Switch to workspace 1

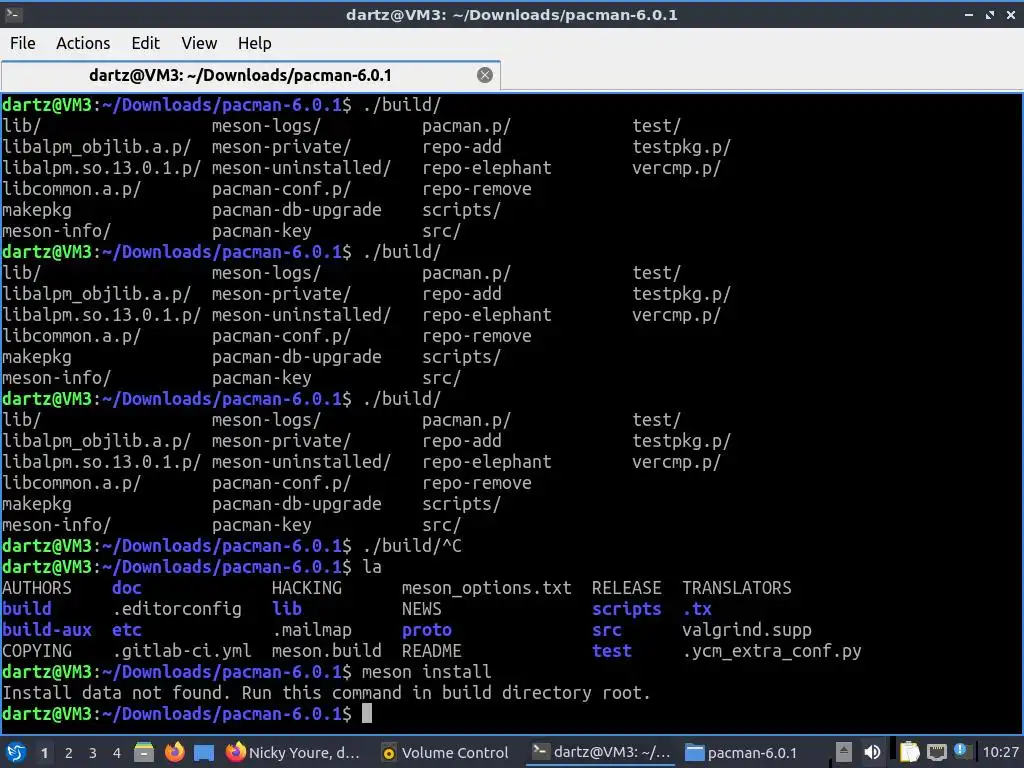pyautogui.click(x=44, y=753)
